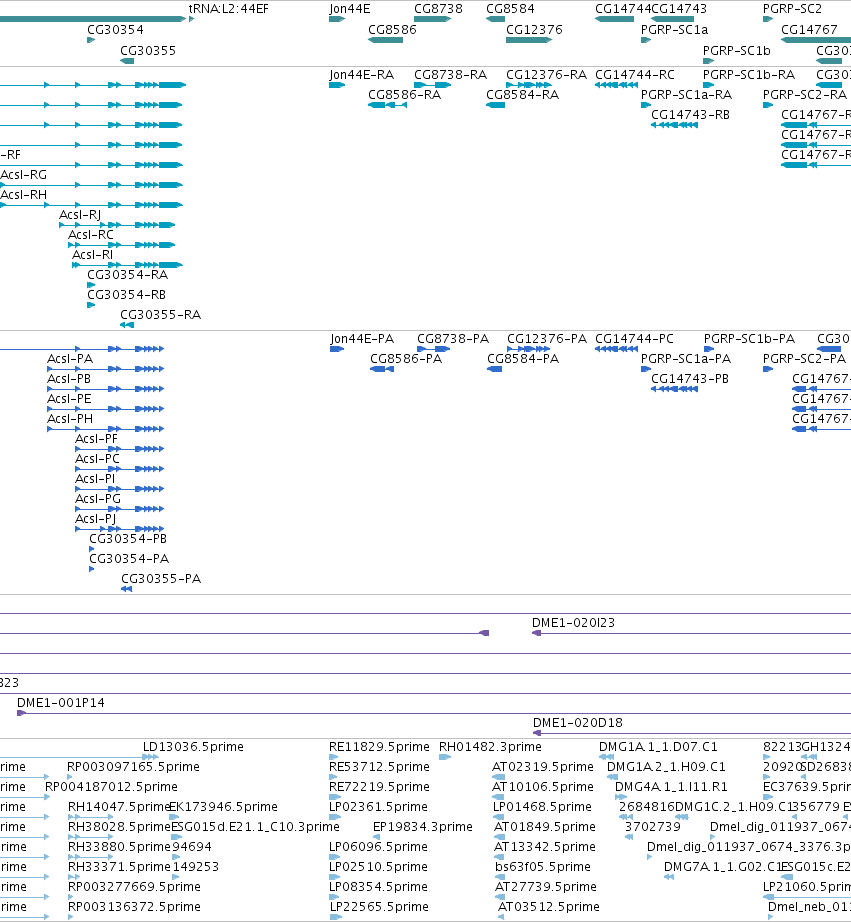The image size is (851, 922).
Task: Select the CG8586-PA protein label
Action: 406,359
